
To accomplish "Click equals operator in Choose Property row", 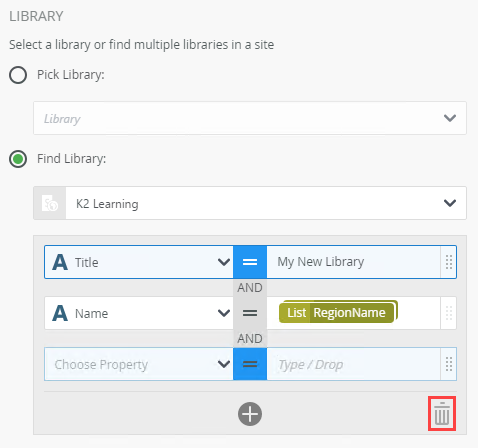I will (x=250, y=364).
